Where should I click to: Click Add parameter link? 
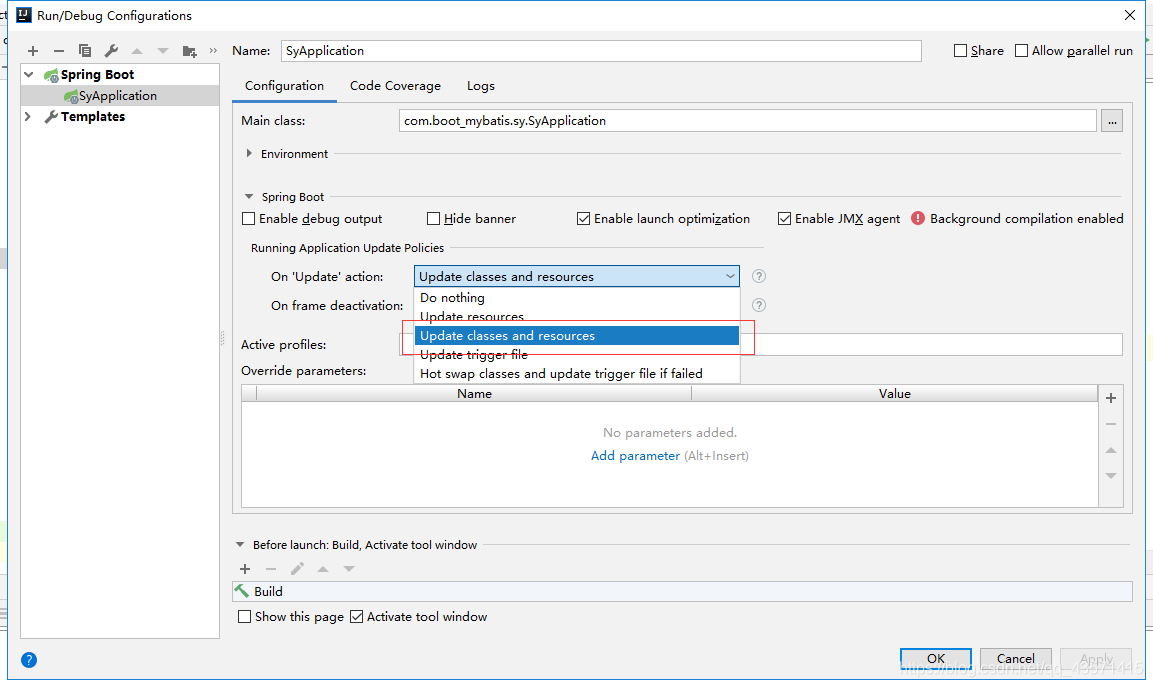(635, 455)
